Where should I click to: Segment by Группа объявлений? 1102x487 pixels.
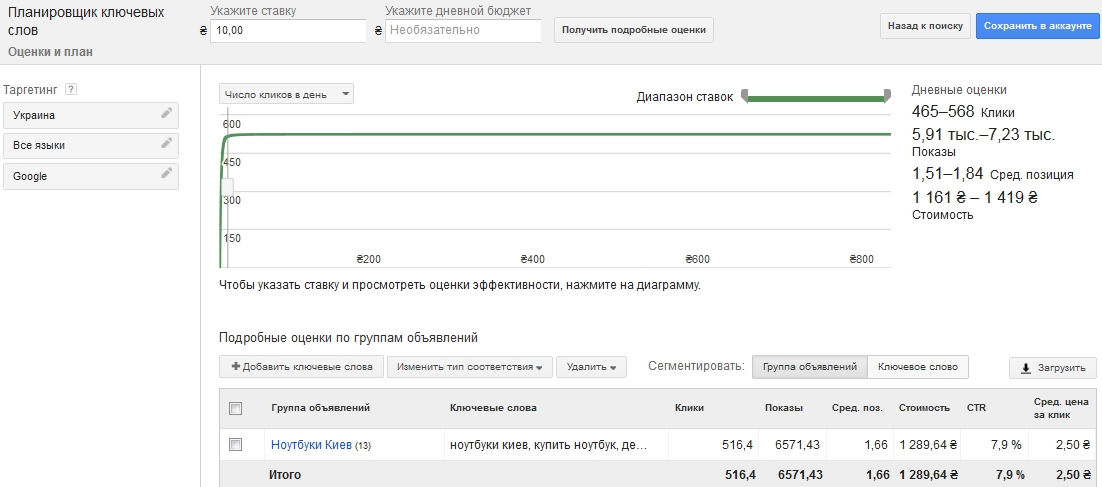click(x=810, y=367)
